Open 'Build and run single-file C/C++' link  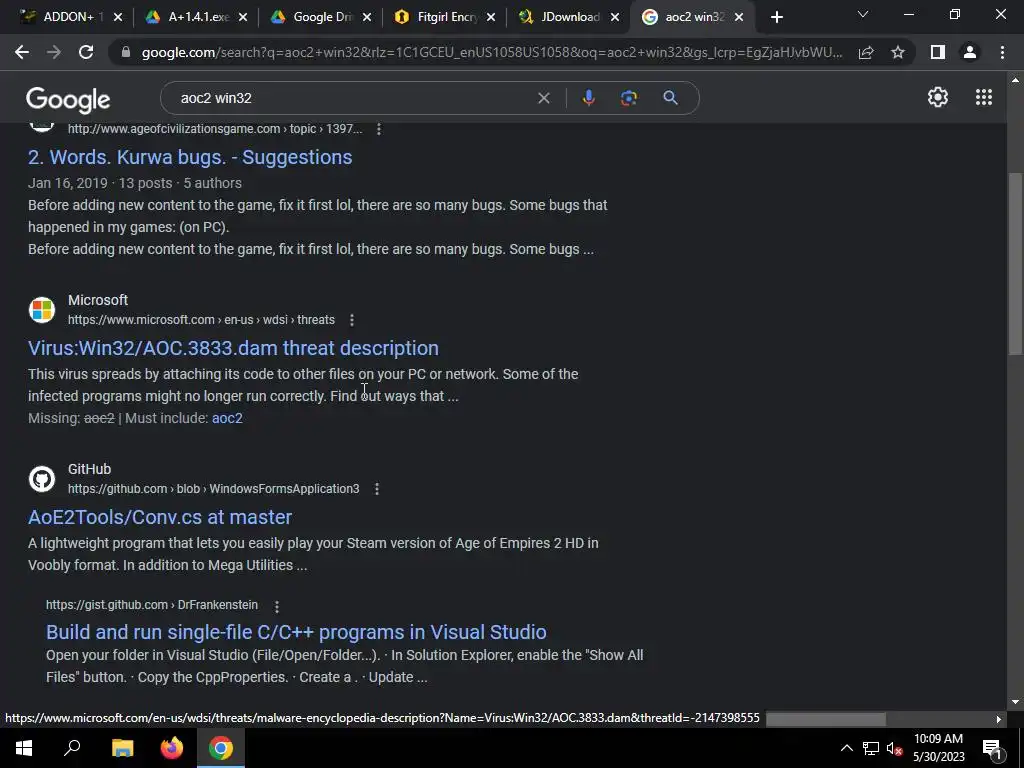tap(296, 632)
